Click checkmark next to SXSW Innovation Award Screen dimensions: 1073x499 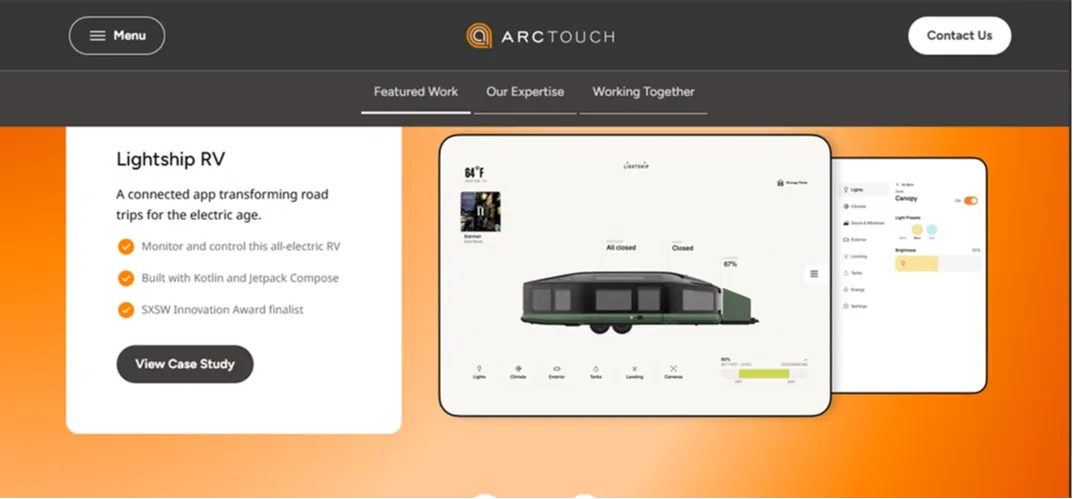click(126, 310)
